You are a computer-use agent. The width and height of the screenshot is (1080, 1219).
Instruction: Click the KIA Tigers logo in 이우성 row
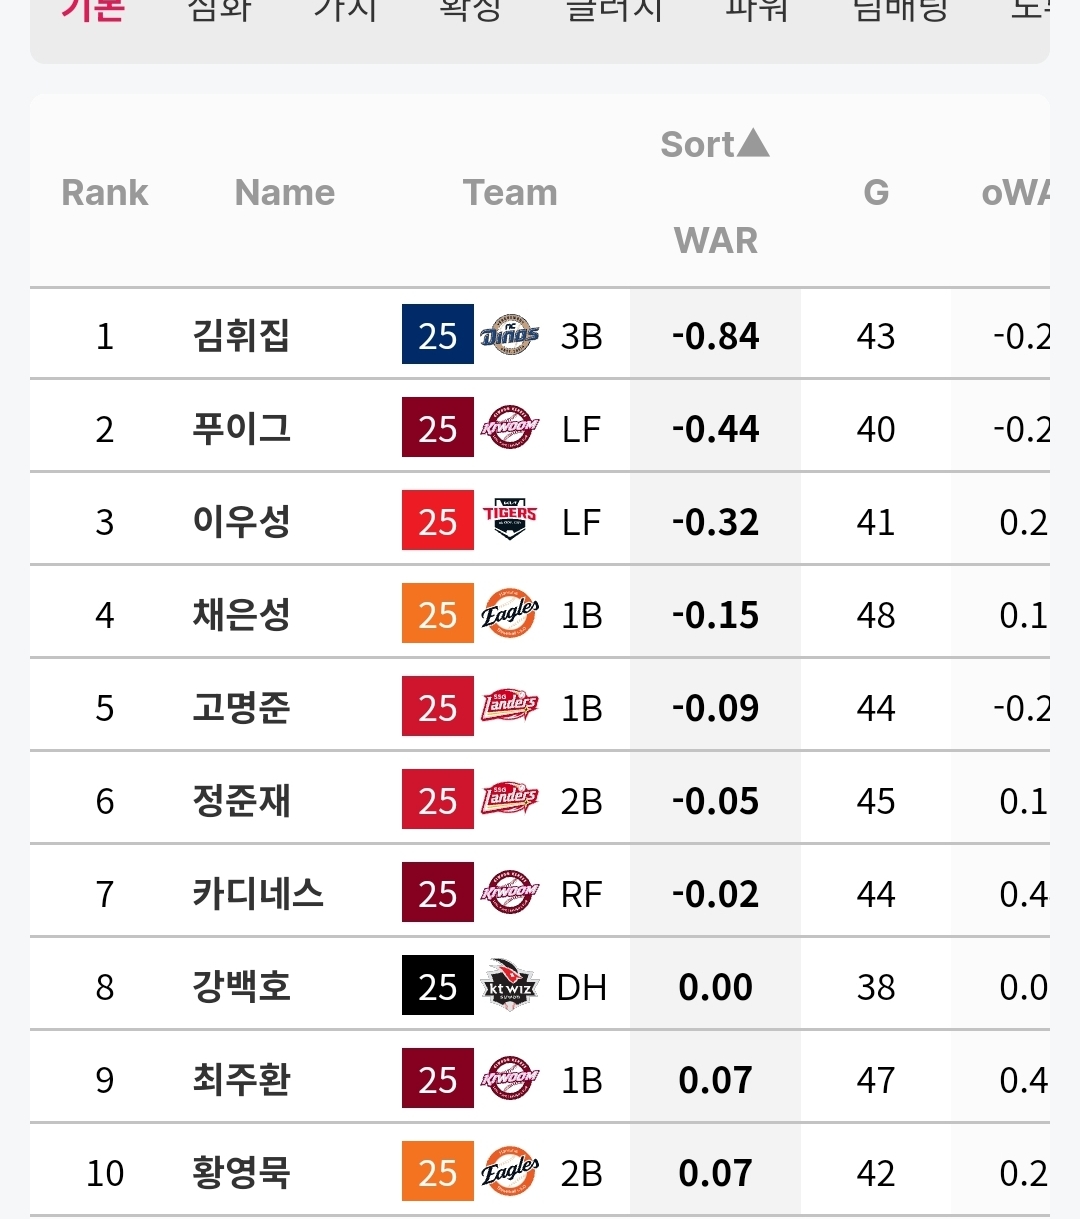point(509,521)
